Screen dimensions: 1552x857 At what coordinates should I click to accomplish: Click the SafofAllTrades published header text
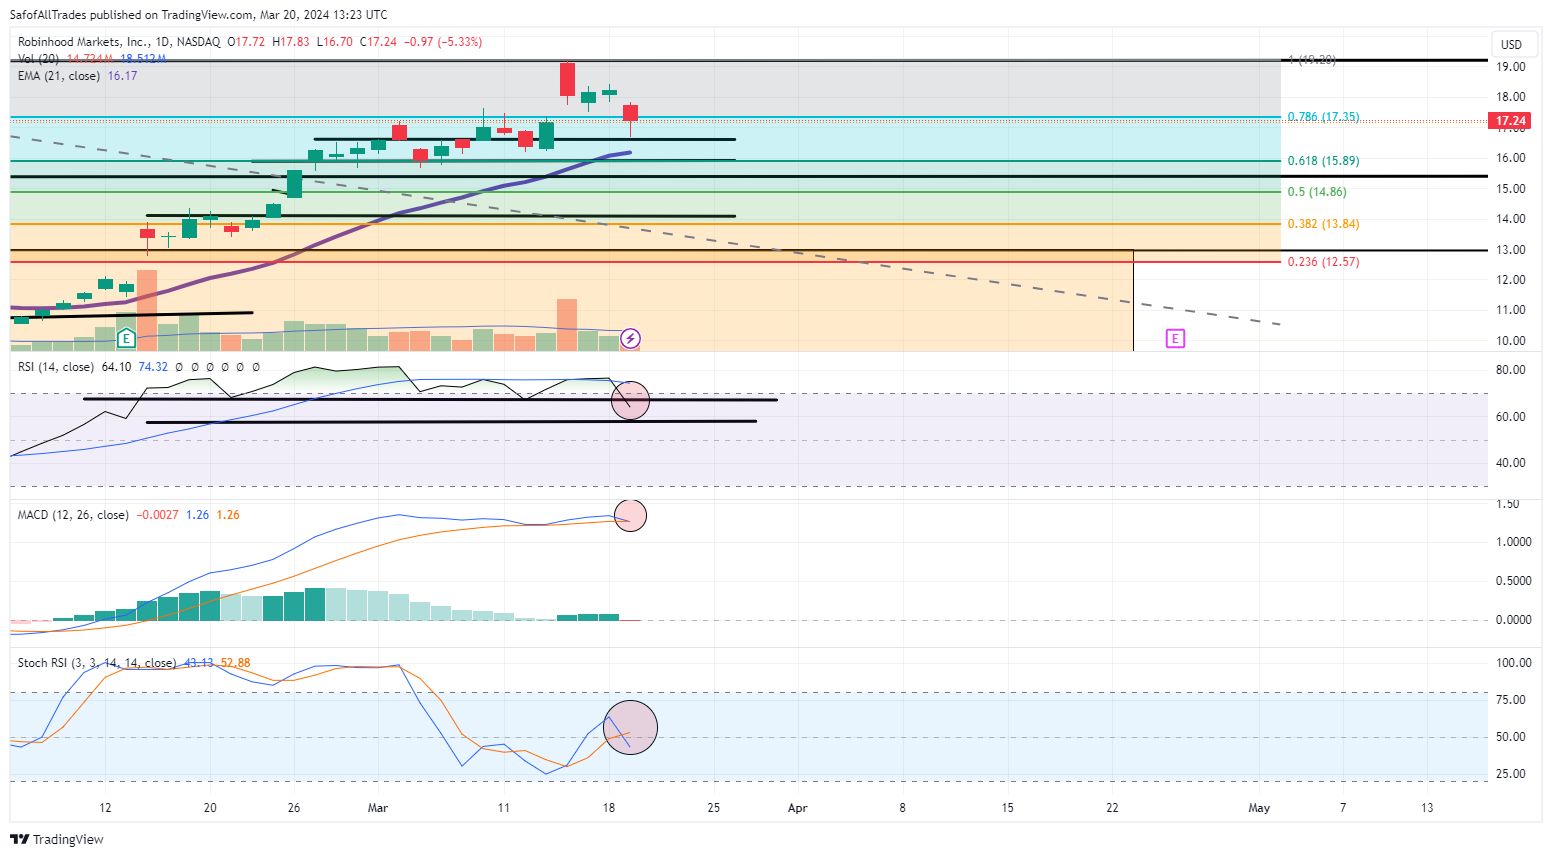pyautogui.click(x=199, y=15)
